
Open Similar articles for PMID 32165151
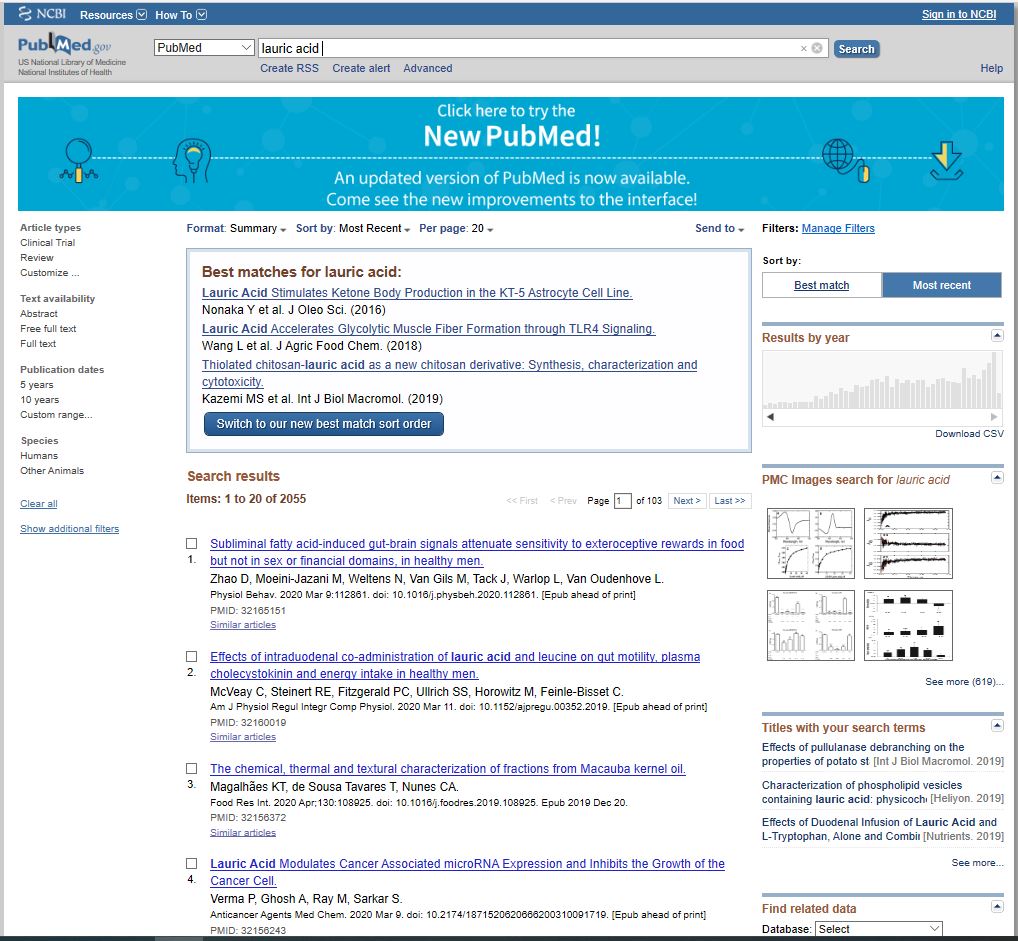tap(243, 625)
